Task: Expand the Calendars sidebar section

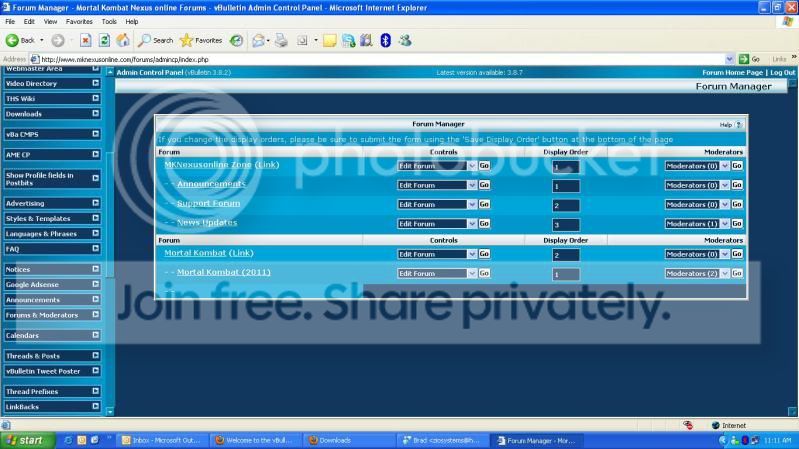Action: pos(95,335)
